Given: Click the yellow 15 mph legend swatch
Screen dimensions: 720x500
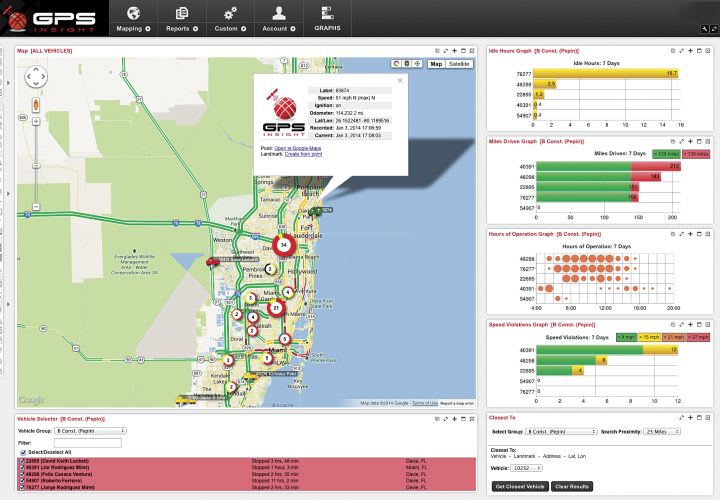Looking at the screenshot, I should (650, 337).
